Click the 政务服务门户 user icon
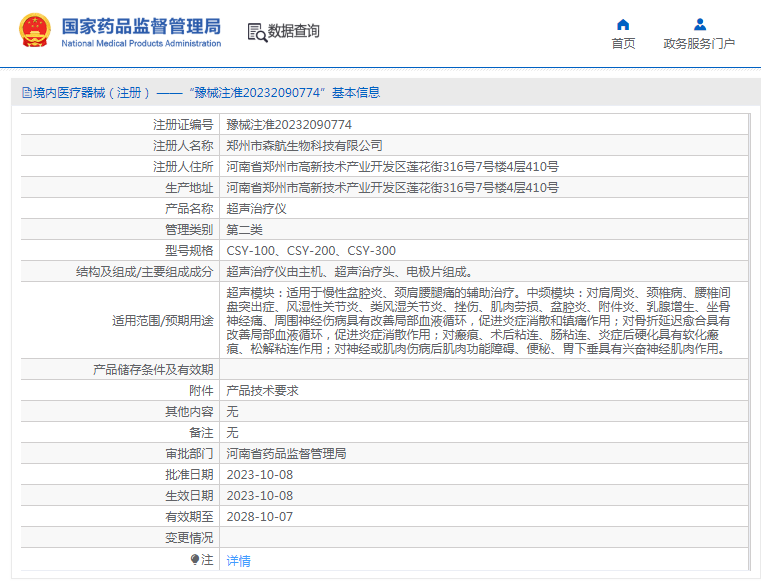Screen dimensions: 761x582 699,24
